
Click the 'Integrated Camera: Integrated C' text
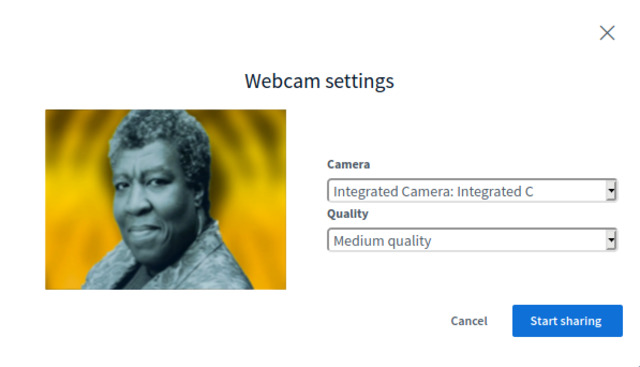[x=433, y=191]
